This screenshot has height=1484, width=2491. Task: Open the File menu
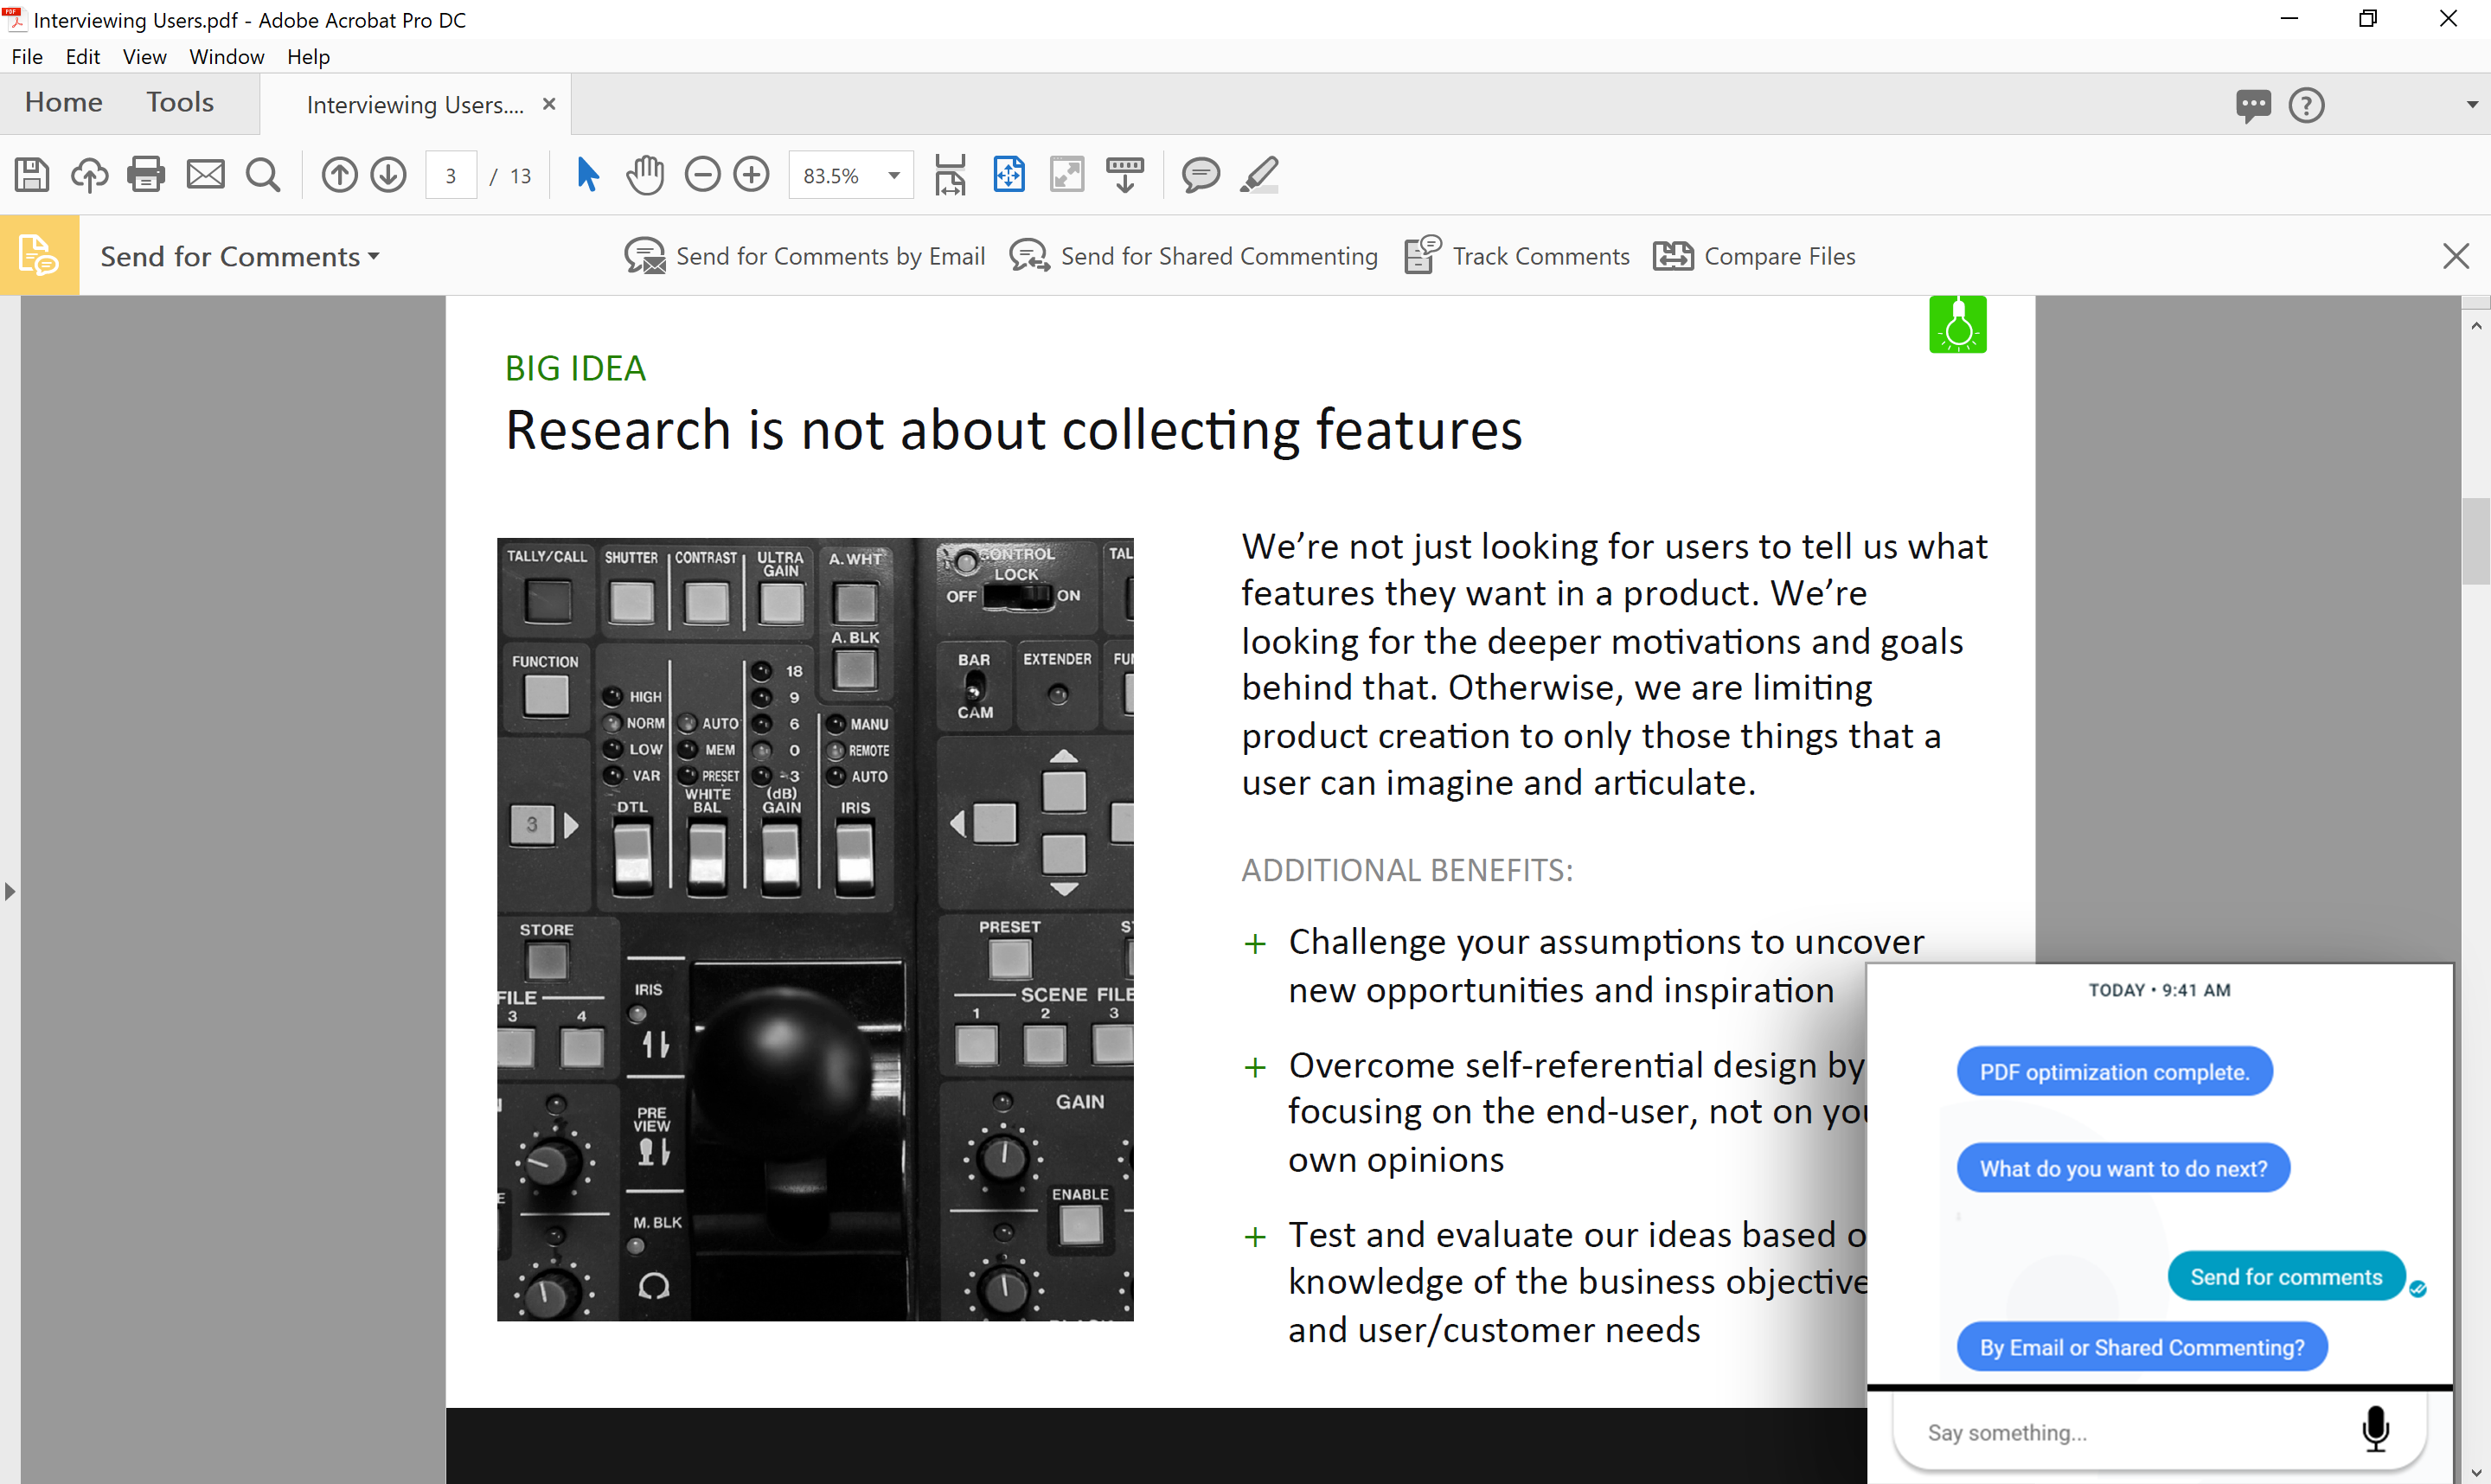click(27, 57)
